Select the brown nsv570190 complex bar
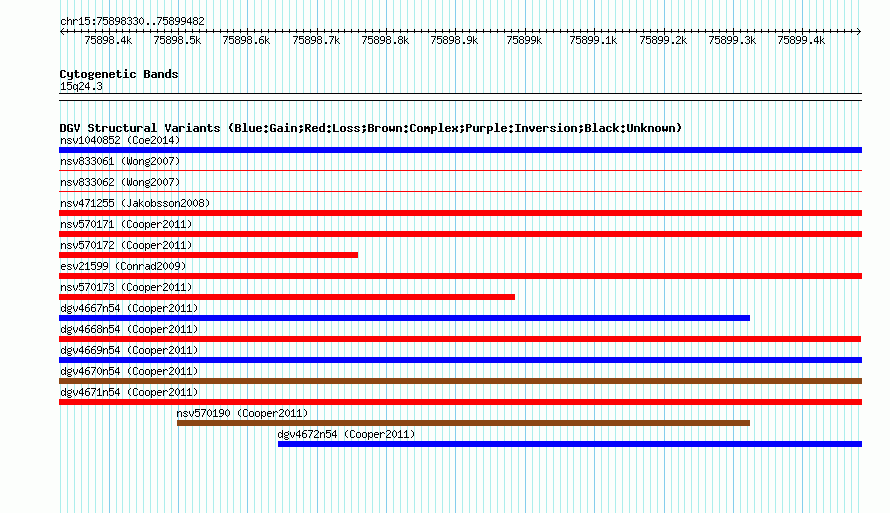This screenshot has height=513, width=890. [x=463, y=423]
